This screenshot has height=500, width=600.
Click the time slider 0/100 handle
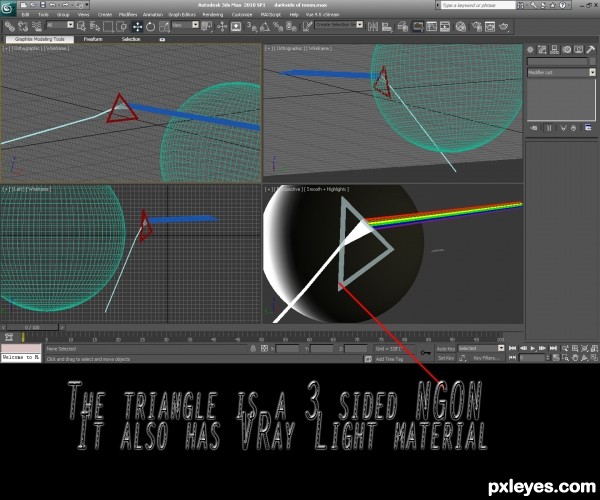32,327
